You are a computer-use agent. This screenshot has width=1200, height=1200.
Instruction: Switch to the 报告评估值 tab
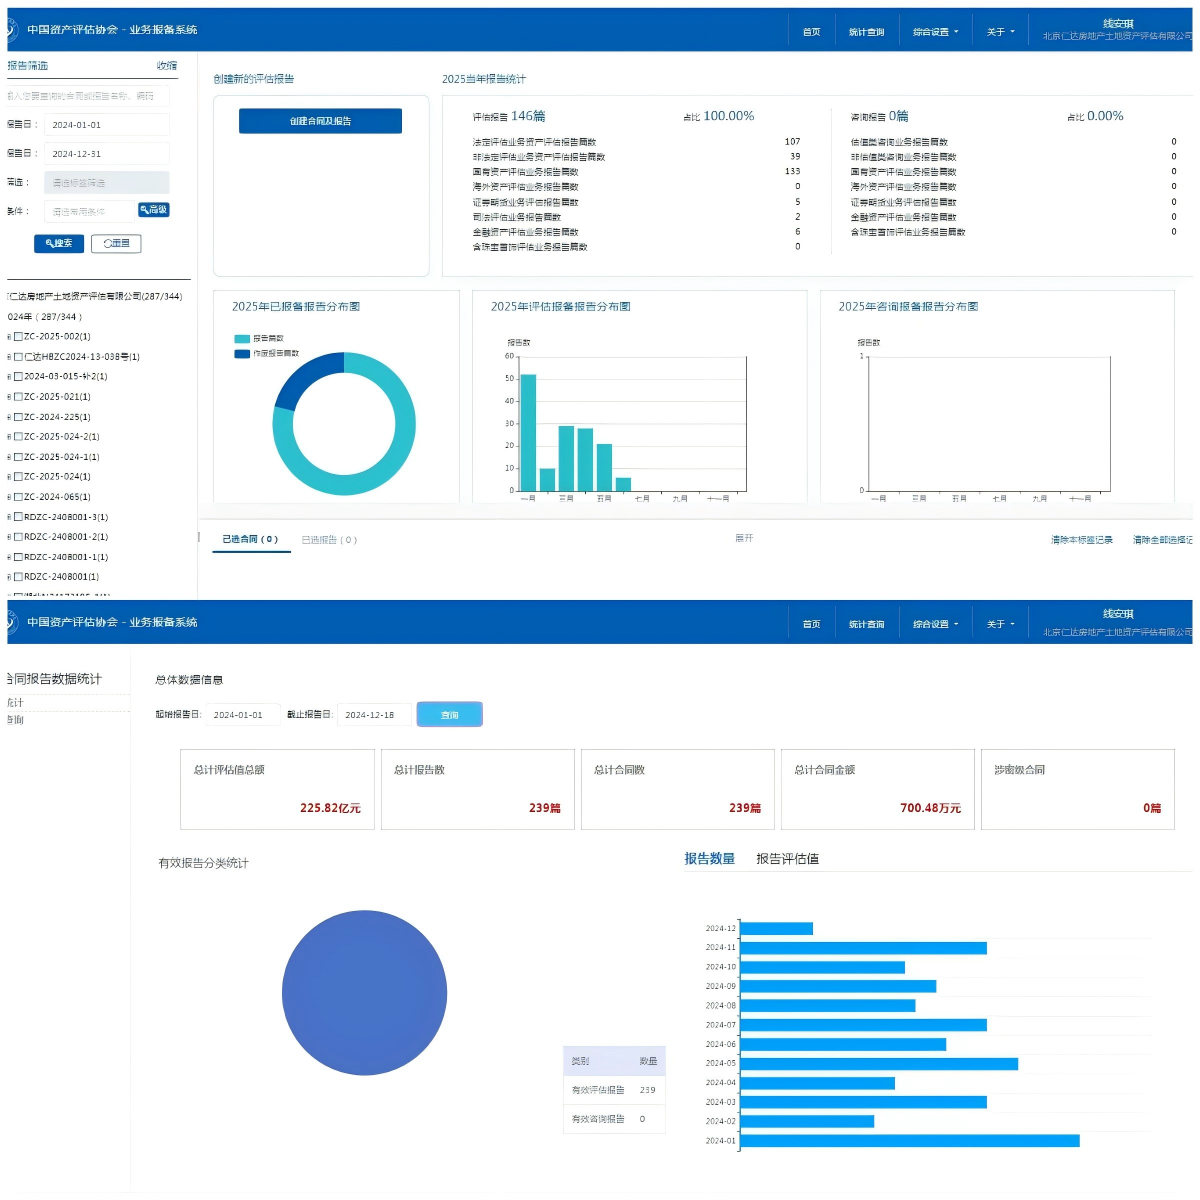point(787,859)
